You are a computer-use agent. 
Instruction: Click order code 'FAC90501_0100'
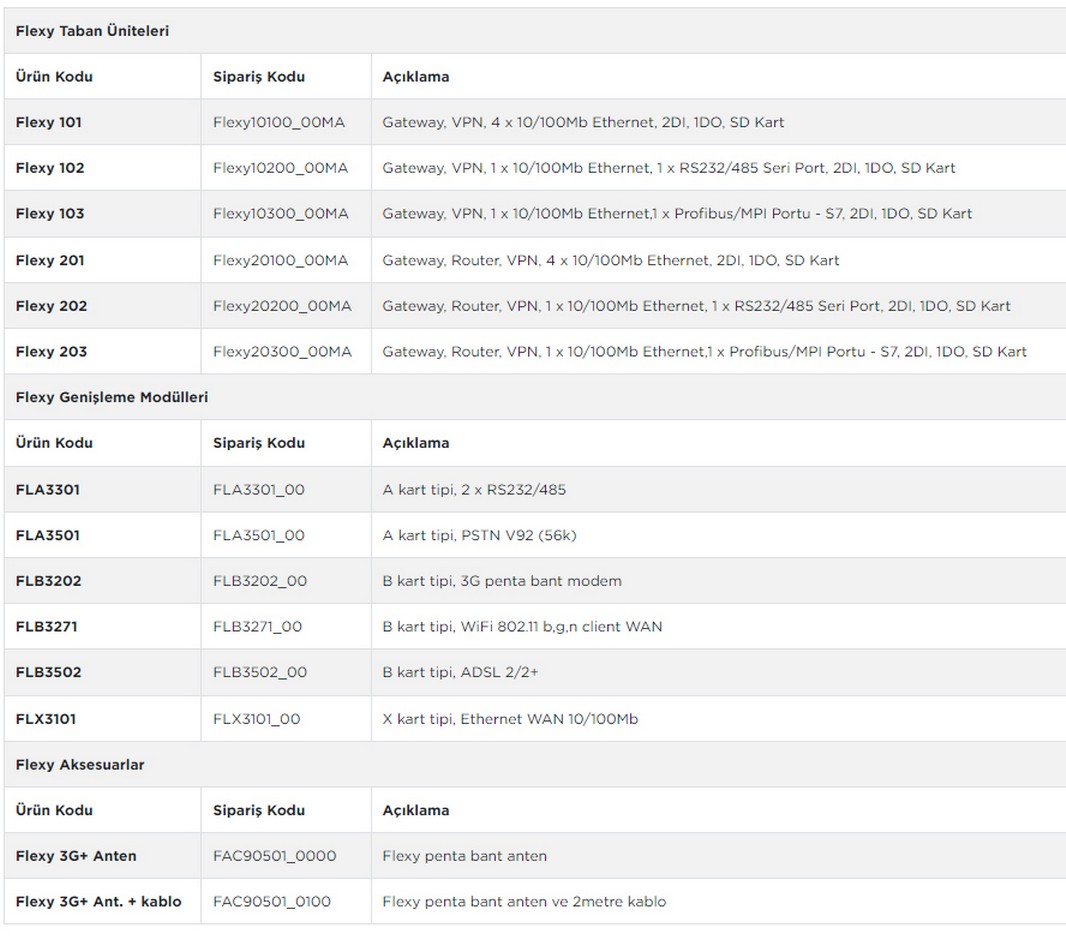click(x=272, y=901)
